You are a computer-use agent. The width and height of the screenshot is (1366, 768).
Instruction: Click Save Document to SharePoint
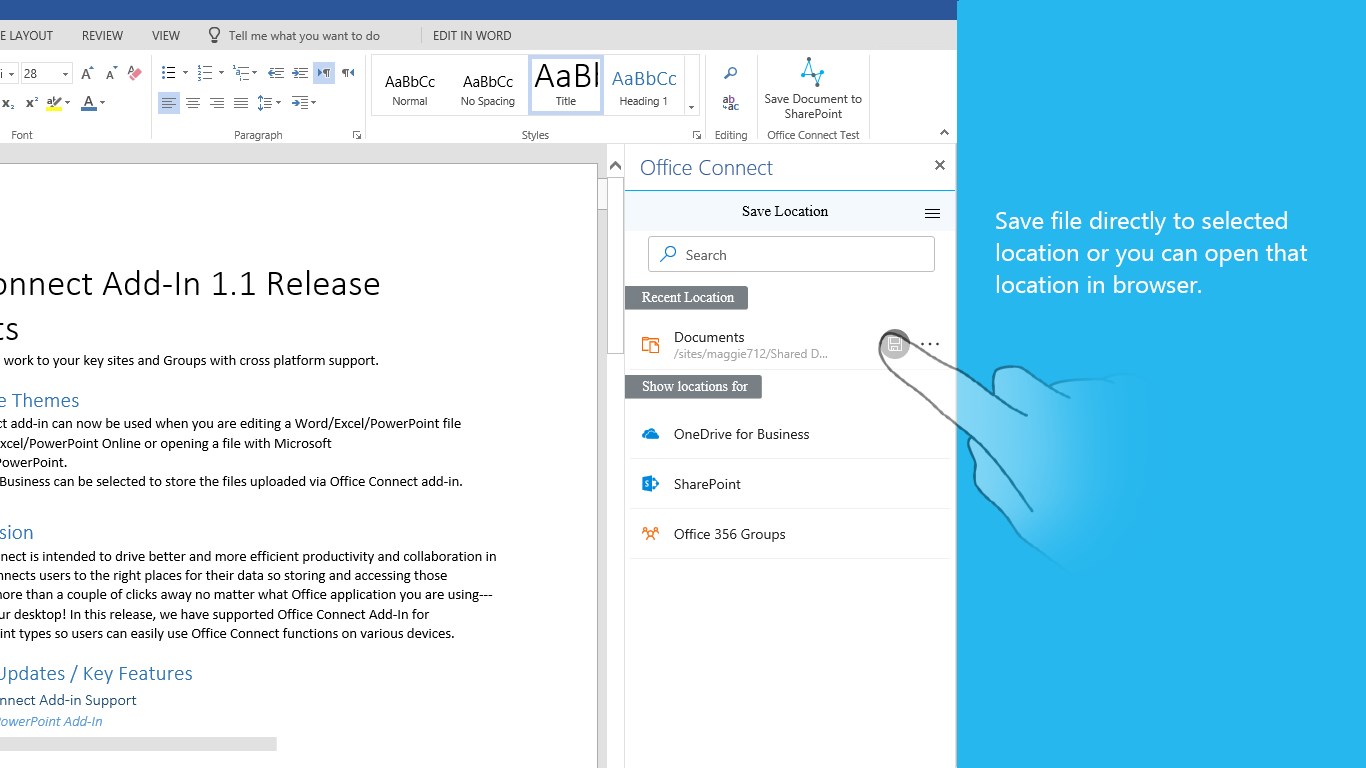813,88
